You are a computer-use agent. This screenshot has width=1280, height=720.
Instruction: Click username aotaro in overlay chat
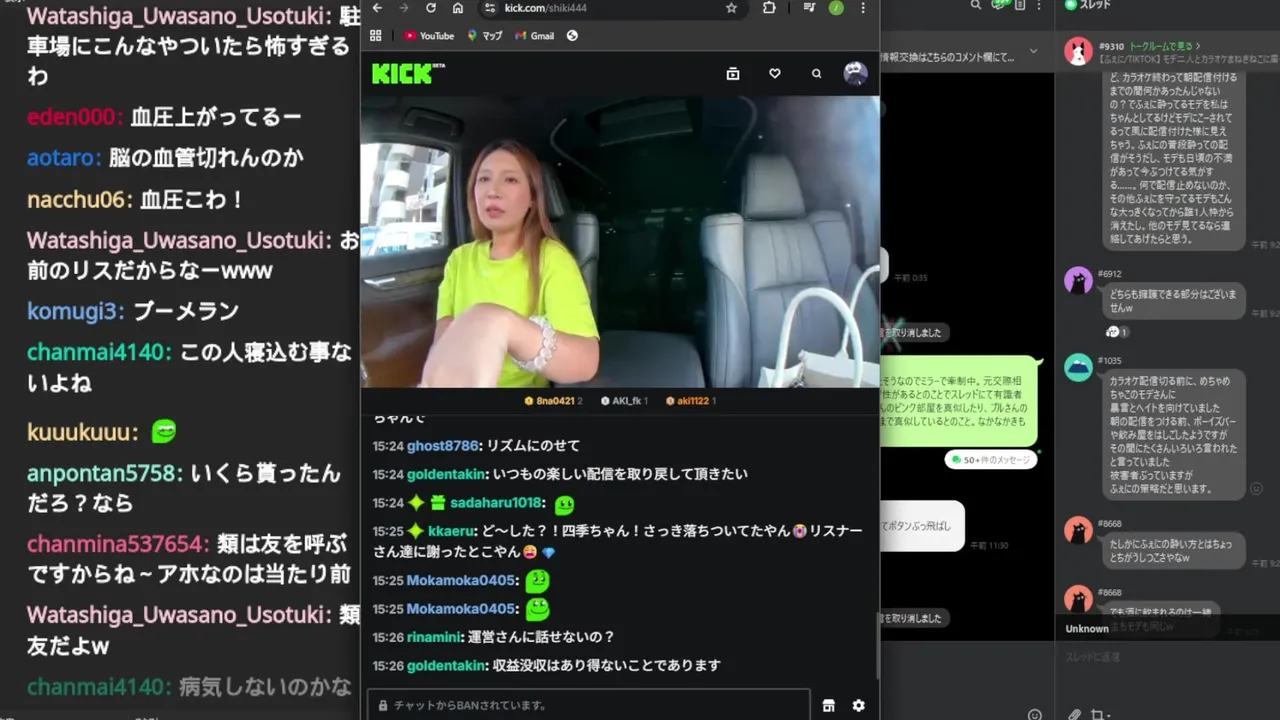tap(61, 158)
